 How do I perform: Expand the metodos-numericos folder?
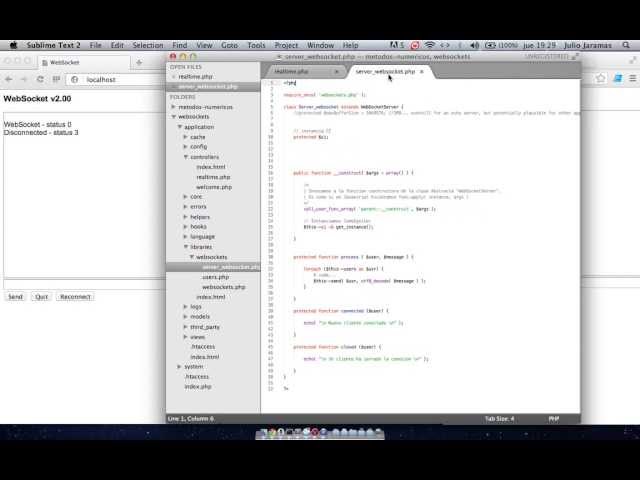coord(173,107)
